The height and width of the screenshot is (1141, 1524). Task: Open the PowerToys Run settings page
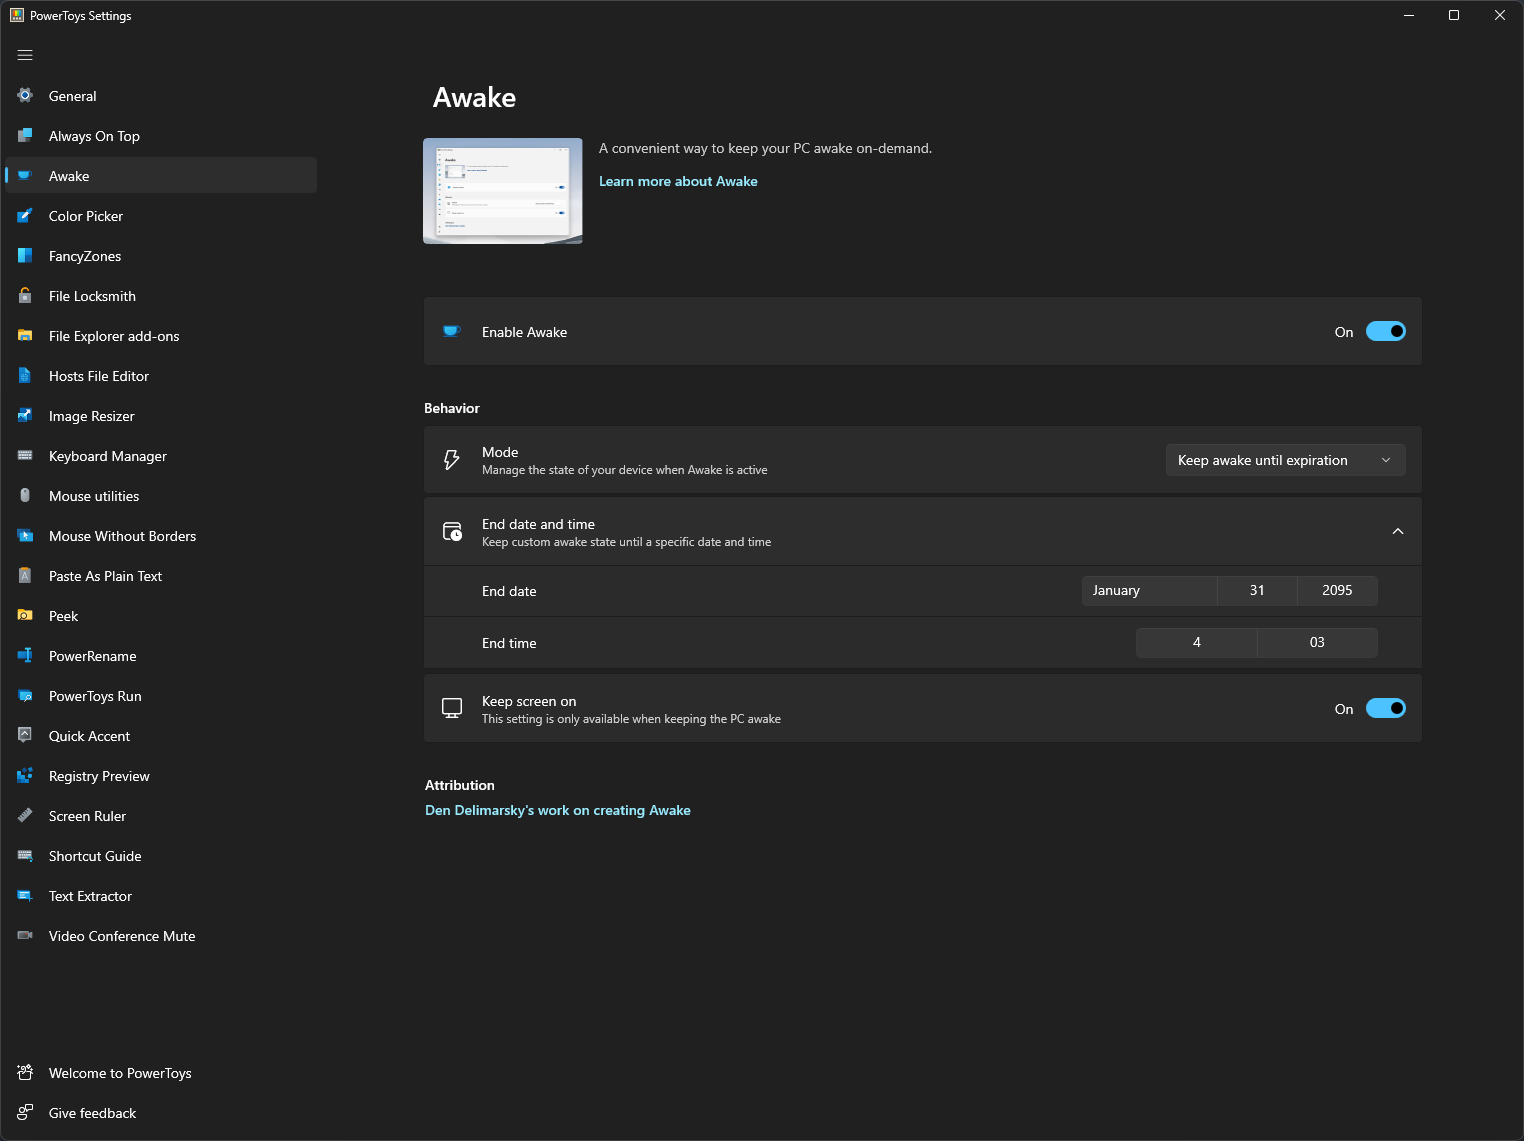coord(161,696)
